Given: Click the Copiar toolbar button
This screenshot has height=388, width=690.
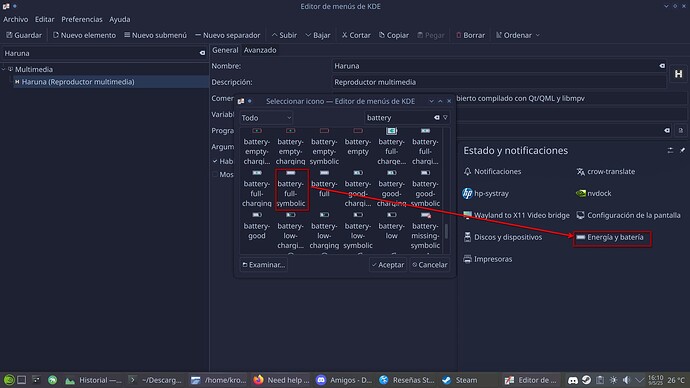Looking at the screenshot, I should (x=394, y=35).
